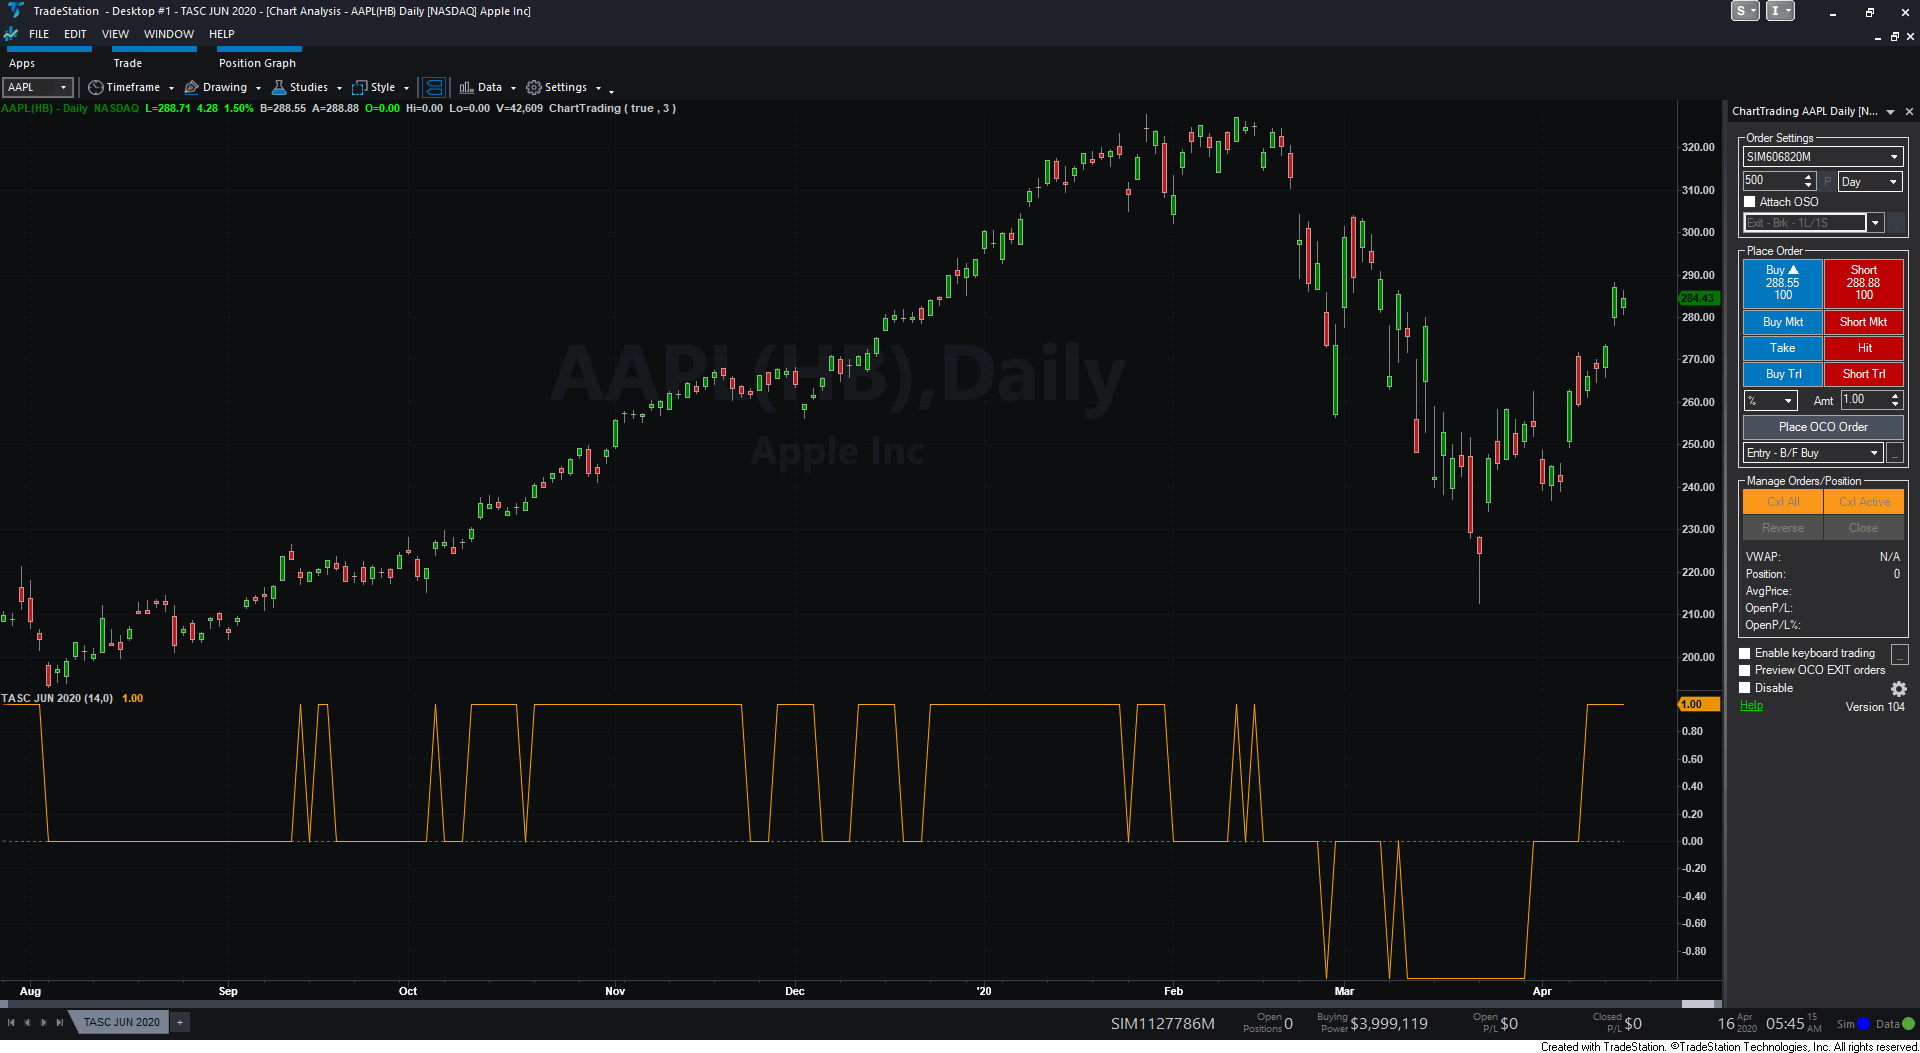Click the Data green status indicator
This screenshot has height=1053, width=1920.
pyautogui.click(x=1908, y=1024)
